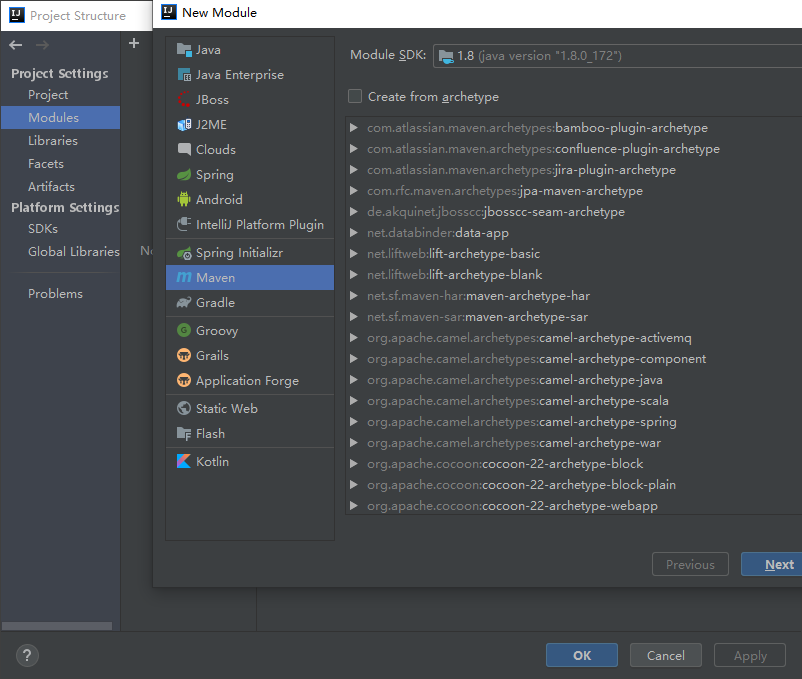Expand lift-archetype-basic entry
The height and width of the screenshot is (679, 802).
(x=353, y=254)
